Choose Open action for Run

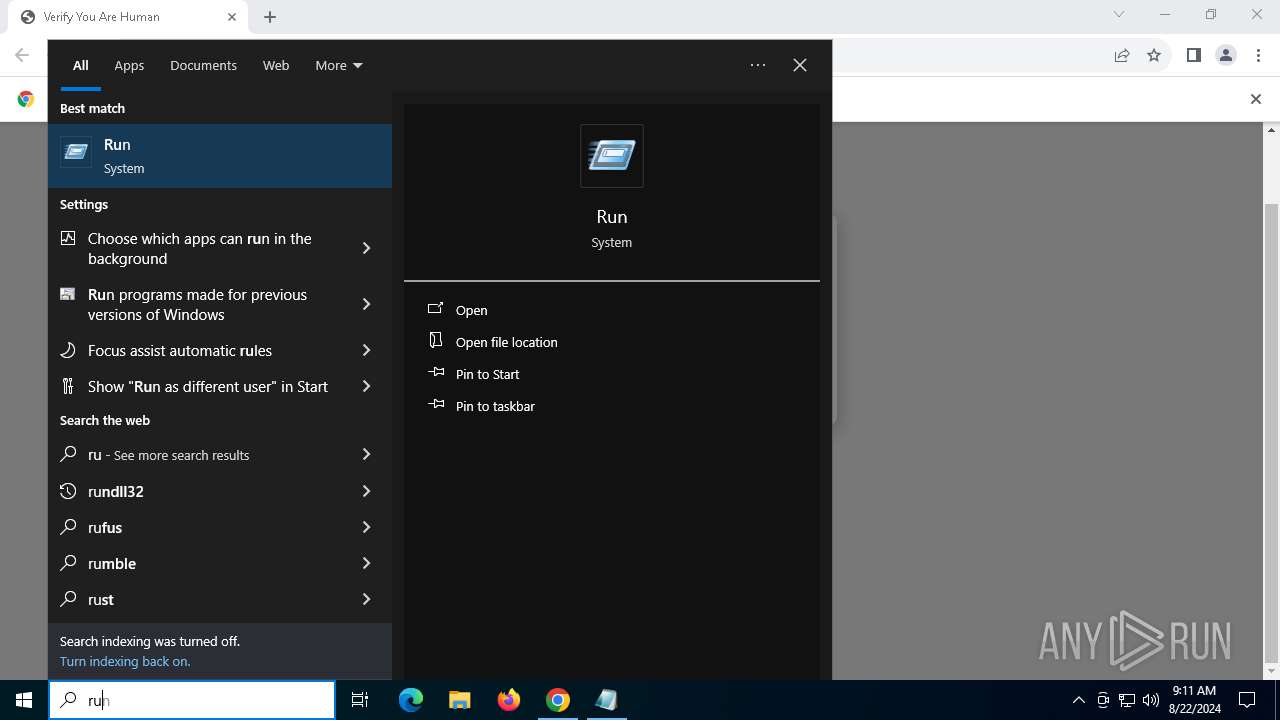(x=471, y=310)
